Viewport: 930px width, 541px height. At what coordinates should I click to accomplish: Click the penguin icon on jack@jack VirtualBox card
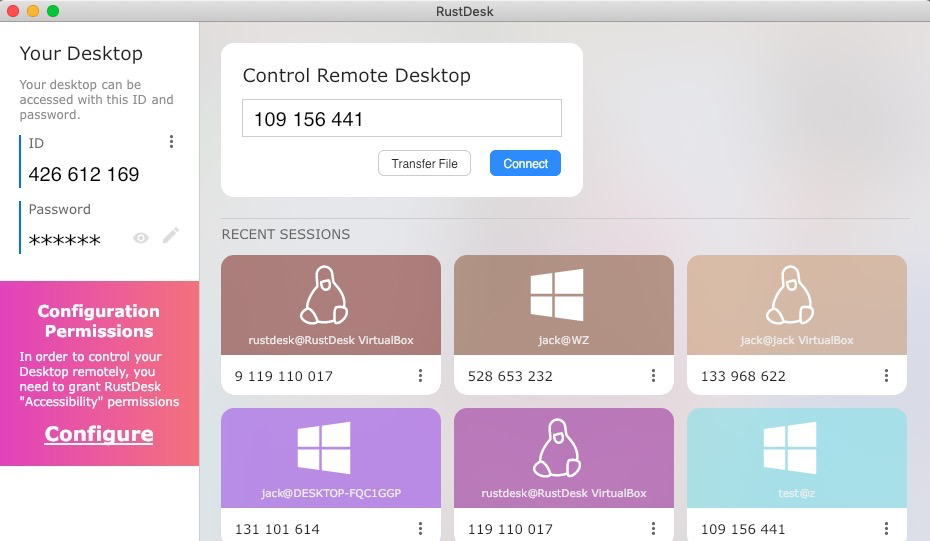796,296
